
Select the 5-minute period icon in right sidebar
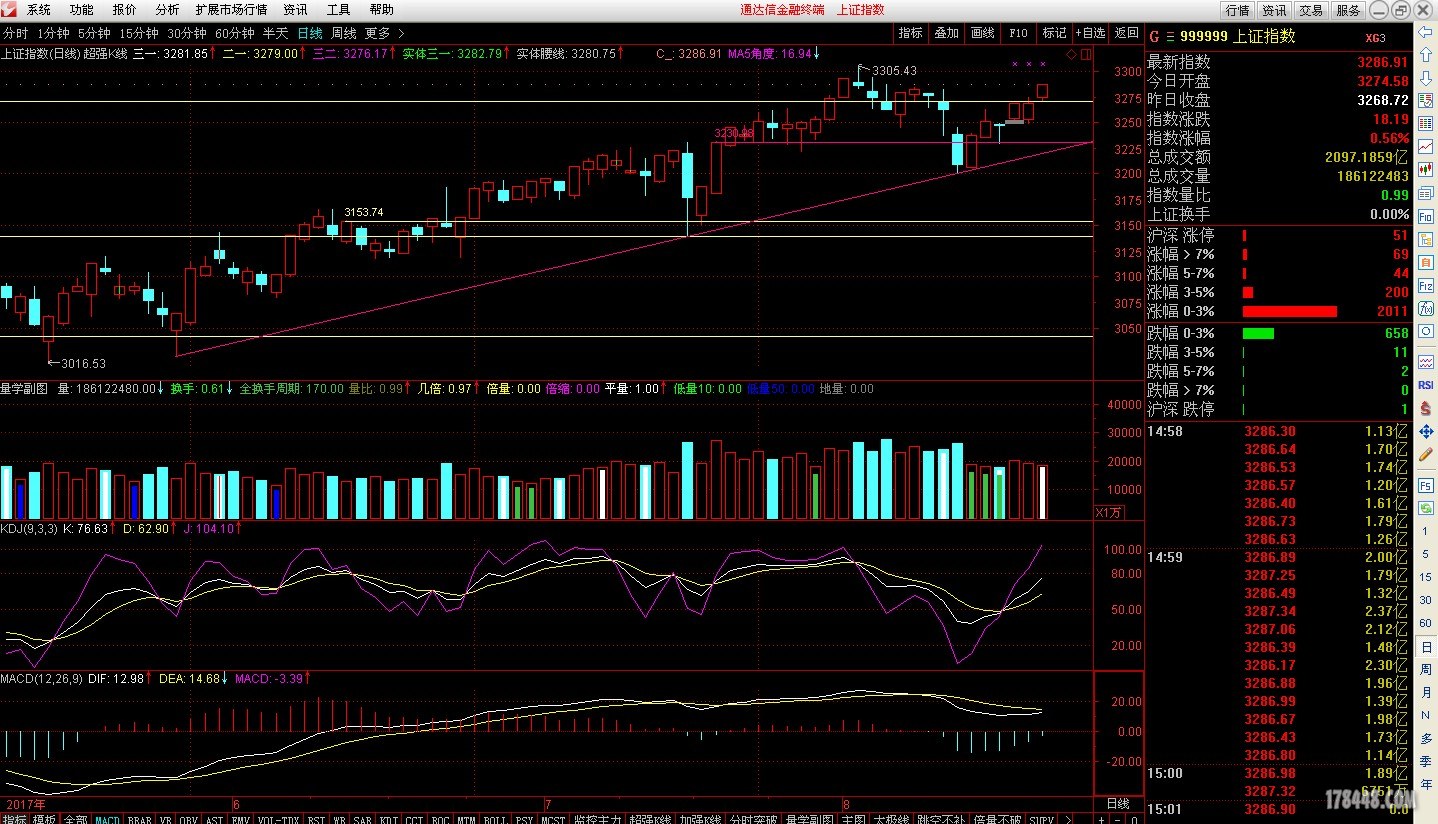(1426, 554)
